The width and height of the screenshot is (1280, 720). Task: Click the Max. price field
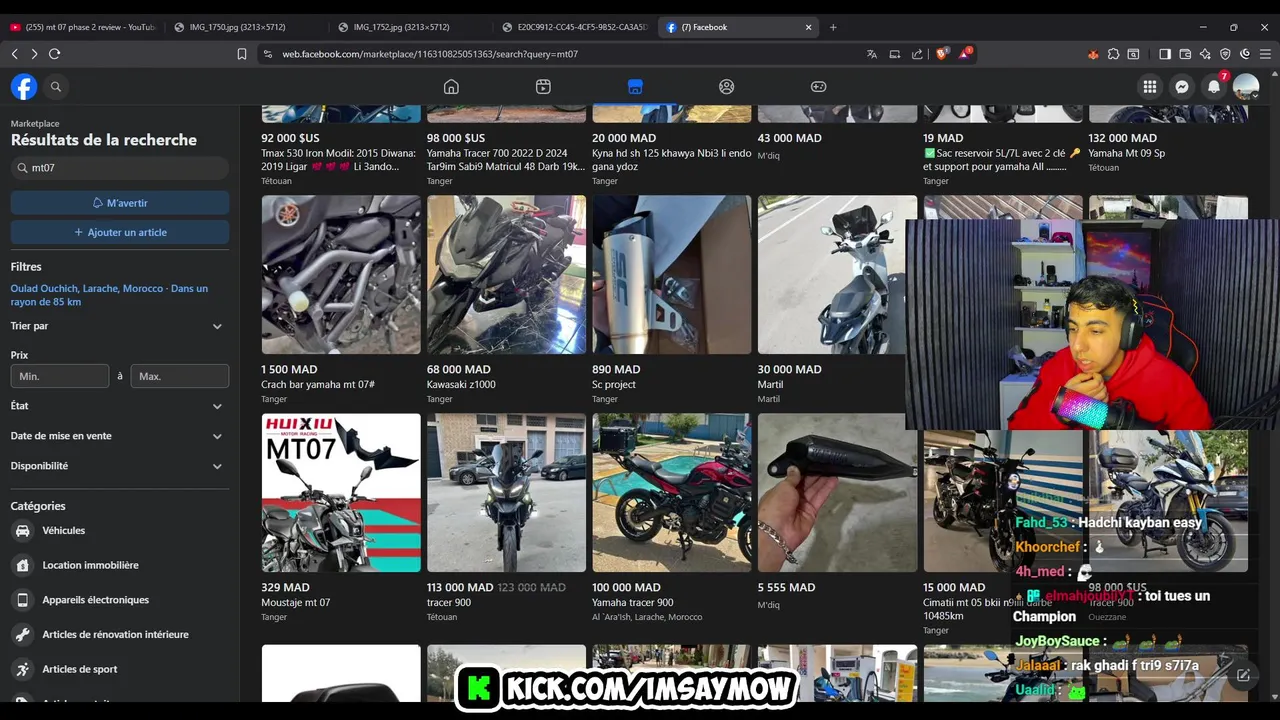pyautogui.click(x=180, y=376)
